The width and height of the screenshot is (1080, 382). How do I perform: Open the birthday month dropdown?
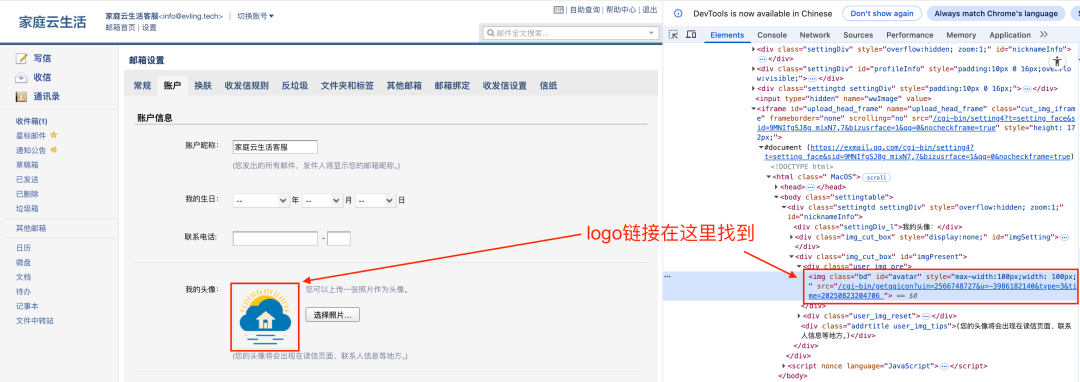pyautogui.click(x=322, y=200)
